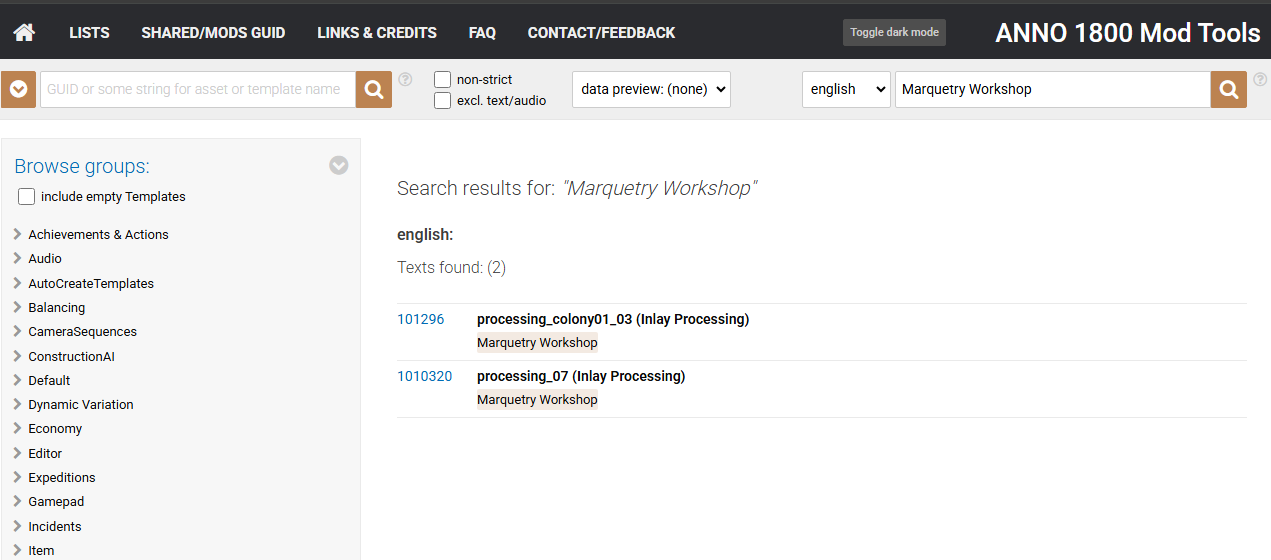Click the GUID or asset name input field
Image resolution: width=1271 pixels, height=560 pixels.
point(197,90)
